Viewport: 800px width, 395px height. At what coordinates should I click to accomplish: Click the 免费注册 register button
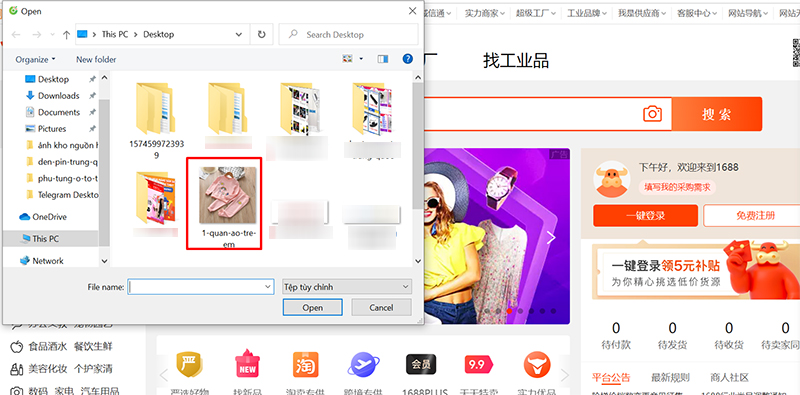click(755, 215)
